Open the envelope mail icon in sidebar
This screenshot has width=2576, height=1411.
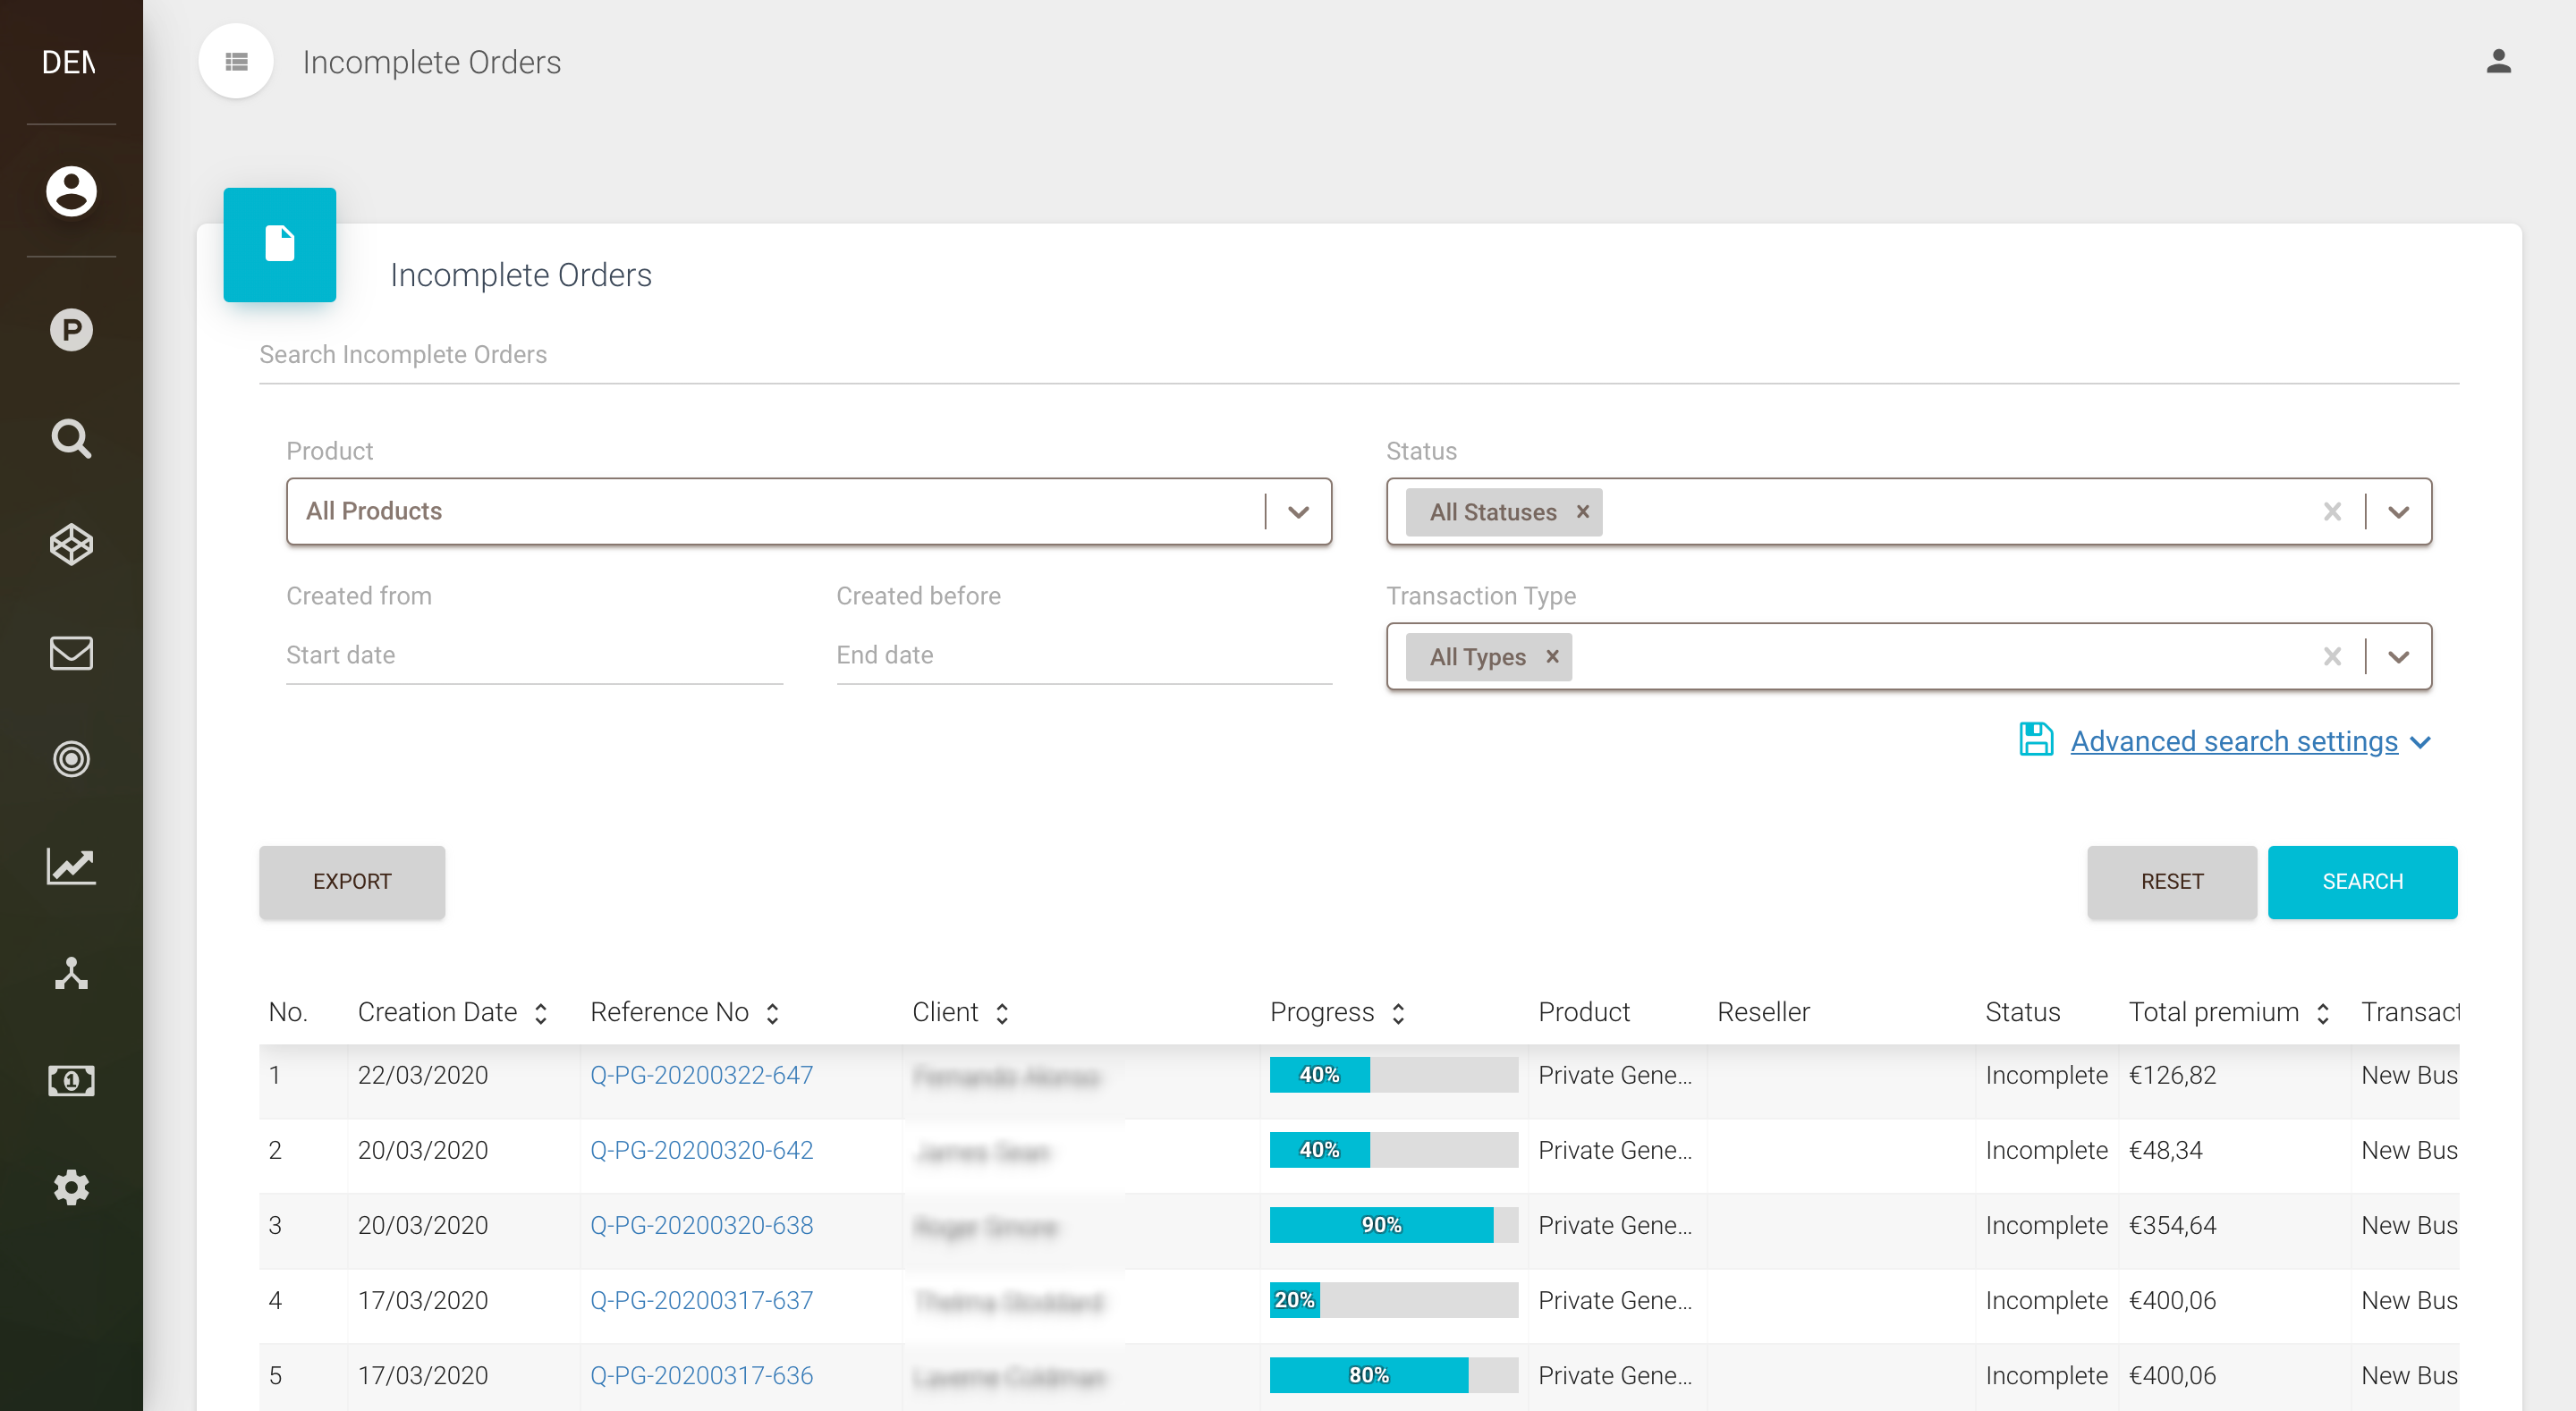pyautogui.click(x=71, y=653)
